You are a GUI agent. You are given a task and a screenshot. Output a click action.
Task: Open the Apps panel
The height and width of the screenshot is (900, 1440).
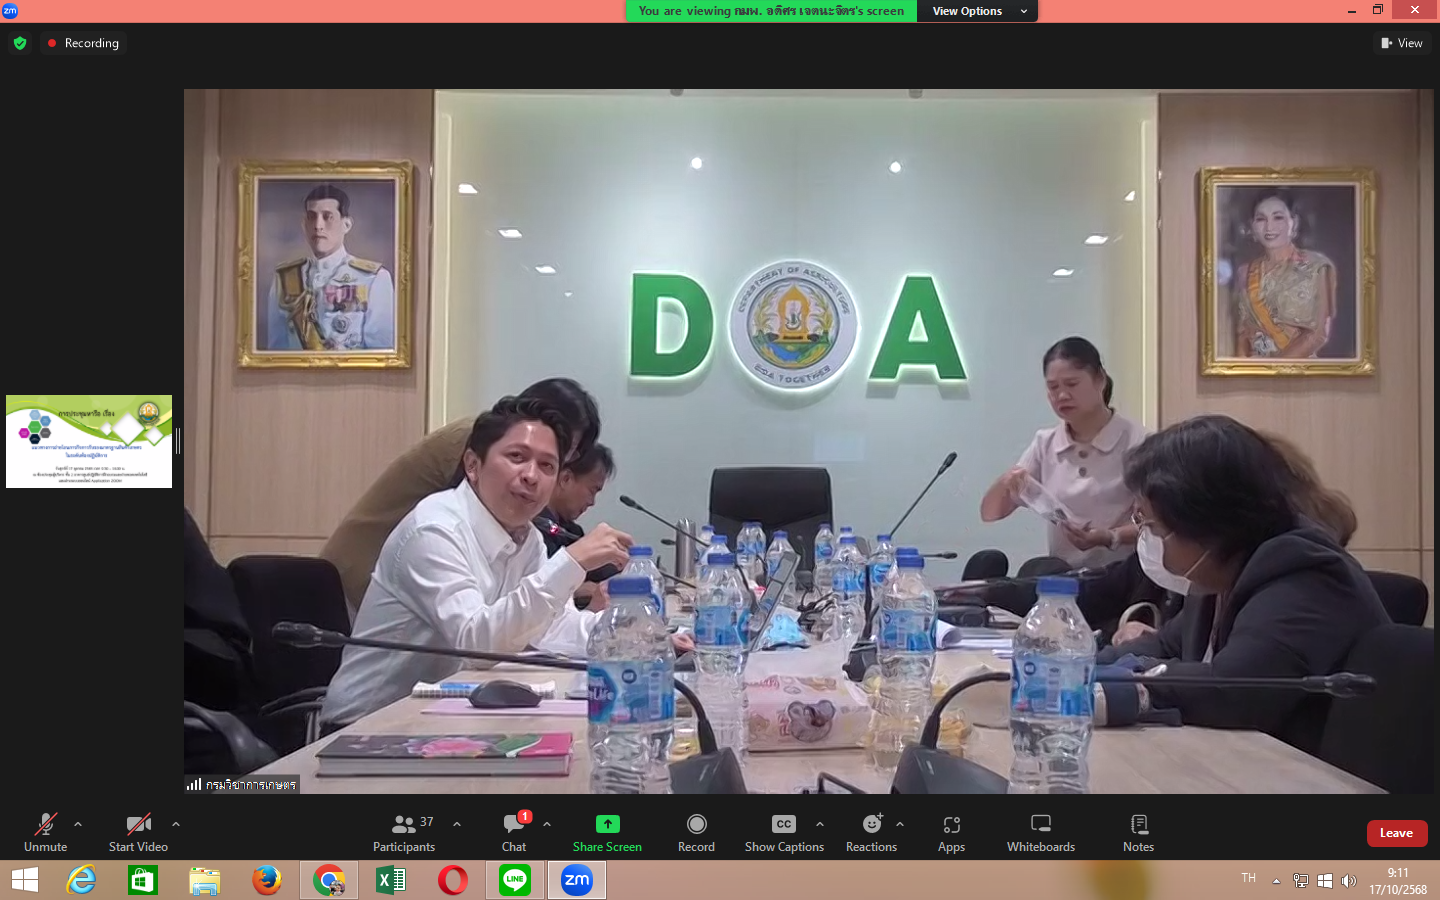[x=951, y=832]
